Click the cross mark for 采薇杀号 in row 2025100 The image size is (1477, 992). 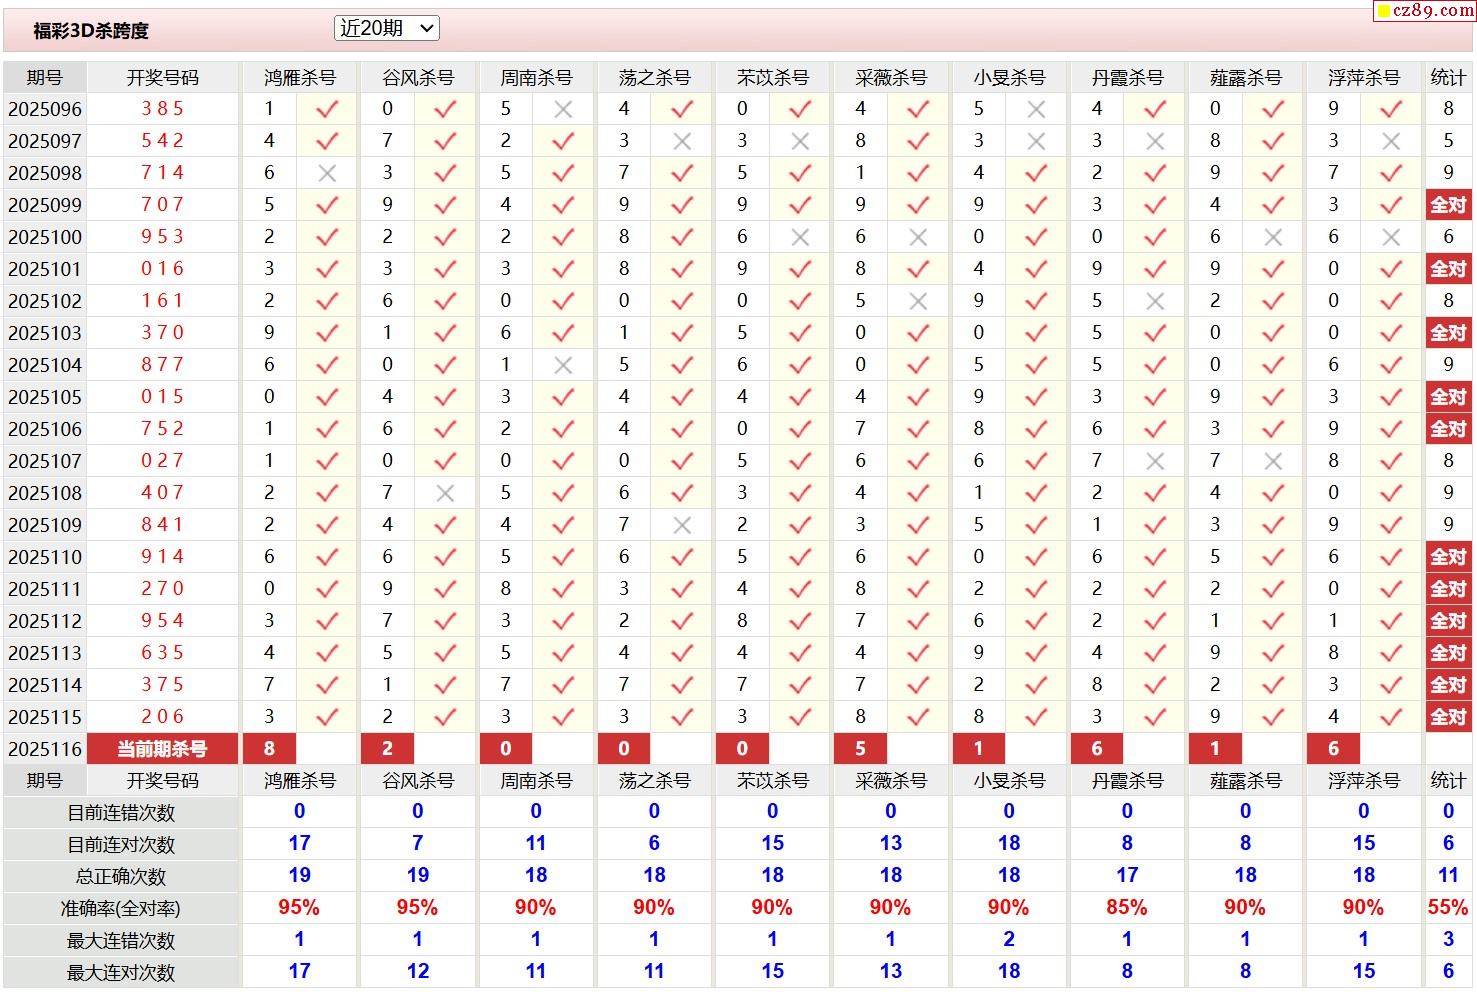(918, 237)
